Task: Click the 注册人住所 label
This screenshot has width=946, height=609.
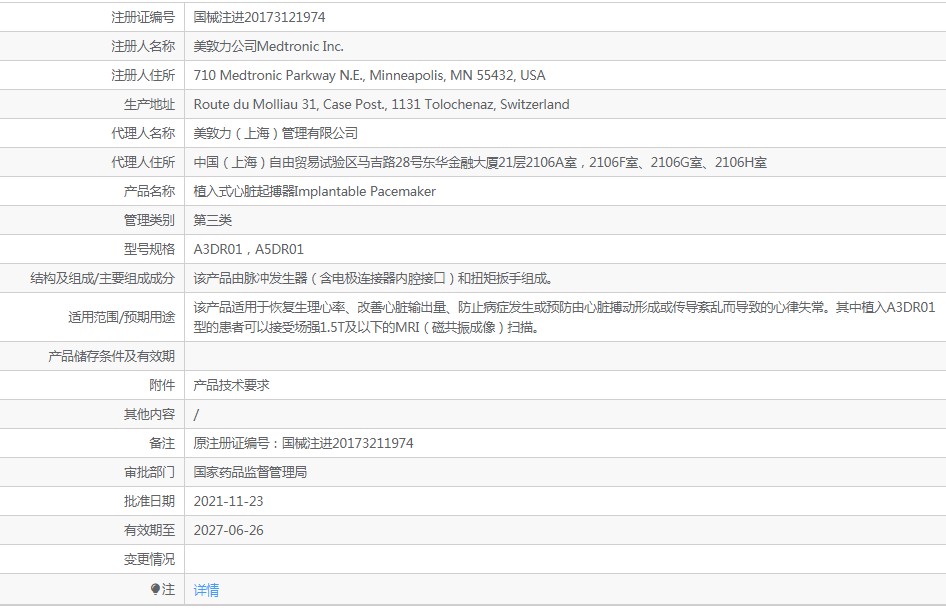Action: (143, 75)
